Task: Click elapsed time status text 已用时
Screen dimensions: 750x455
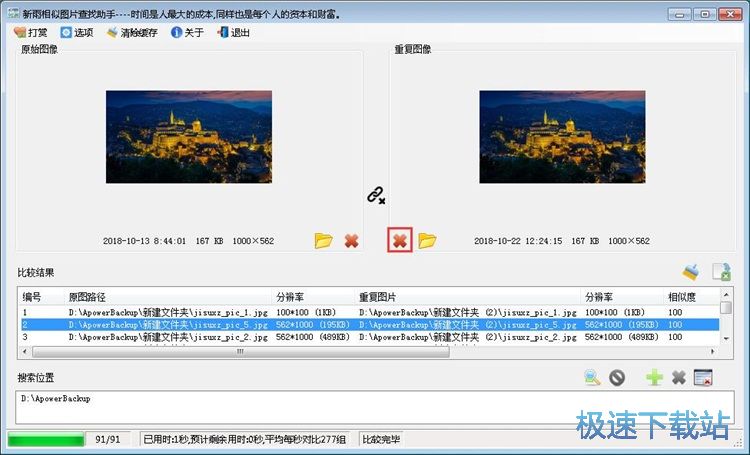Action: tap(244, 439)
